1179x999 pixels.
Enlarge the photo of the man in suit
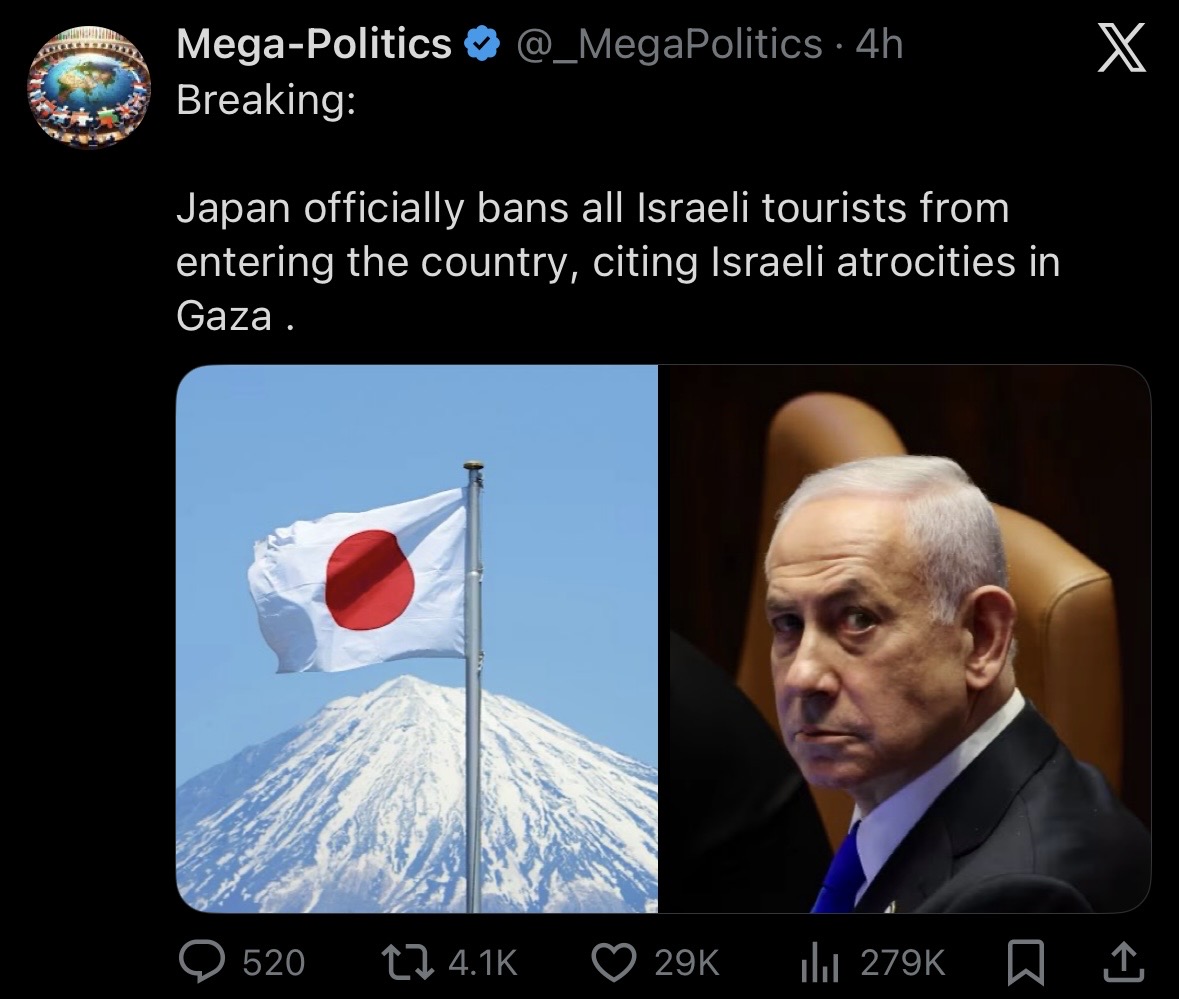(905, 639)
